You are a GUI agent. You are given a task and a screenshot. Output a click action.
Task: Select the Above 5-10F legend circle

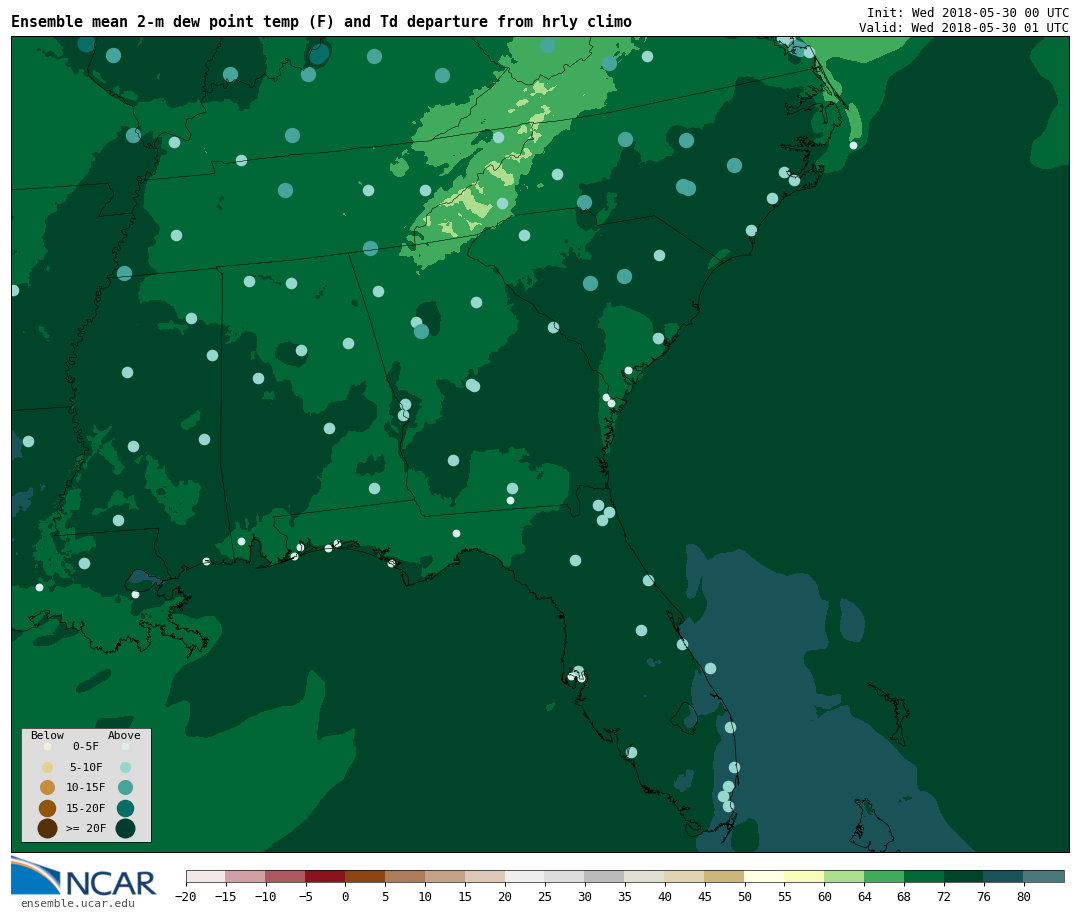click(x=125, y=767)
